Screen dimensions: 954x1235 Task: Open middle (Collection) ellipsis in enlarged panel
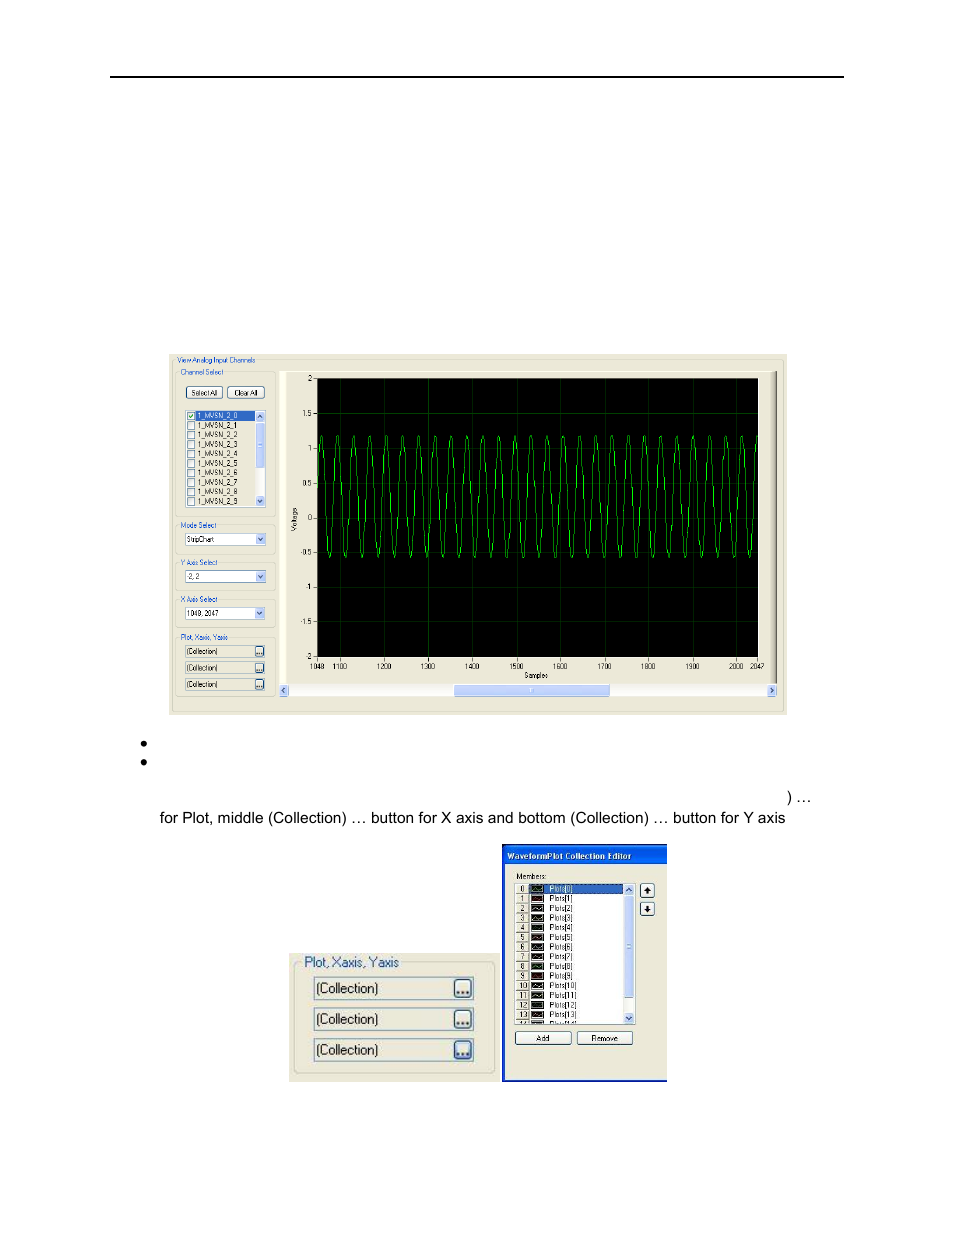coord(463,1020)
